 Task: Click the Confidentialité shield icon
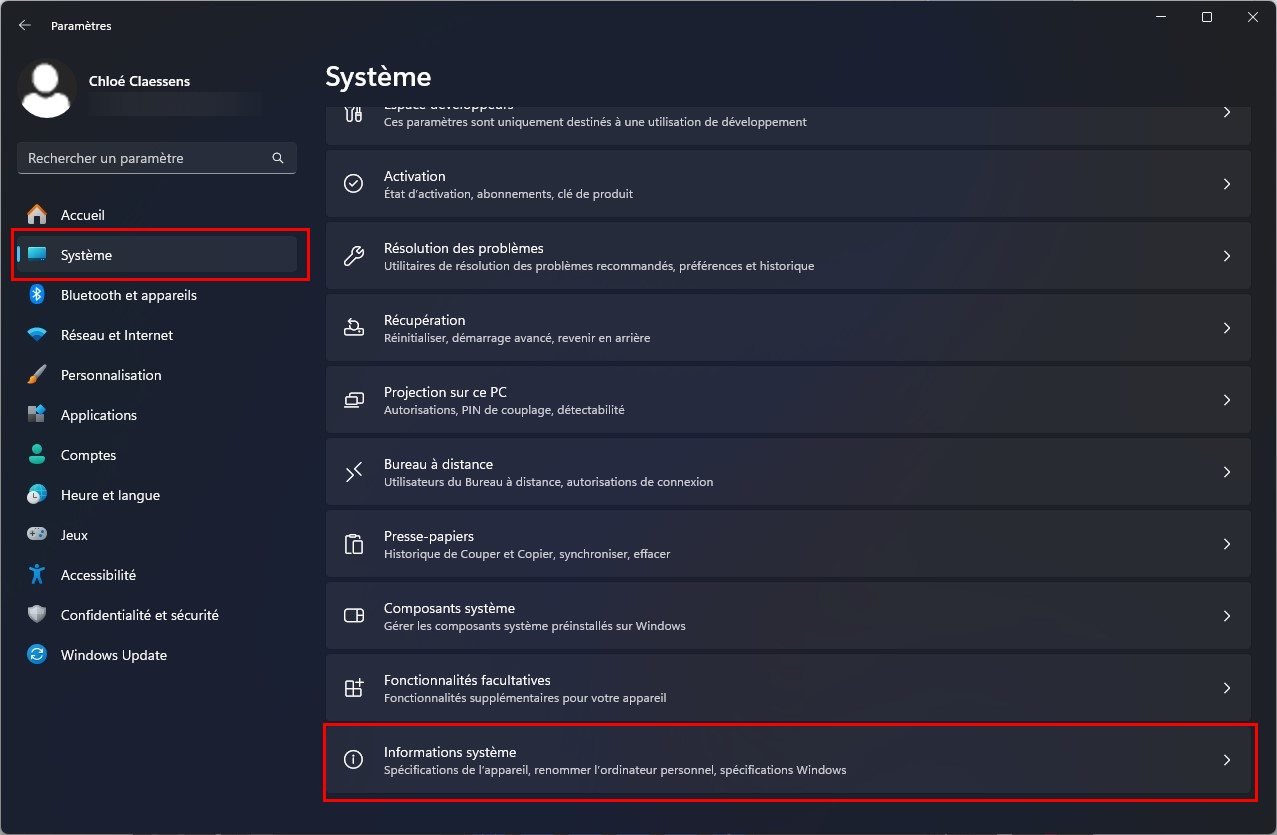click(x=37, y=615)
